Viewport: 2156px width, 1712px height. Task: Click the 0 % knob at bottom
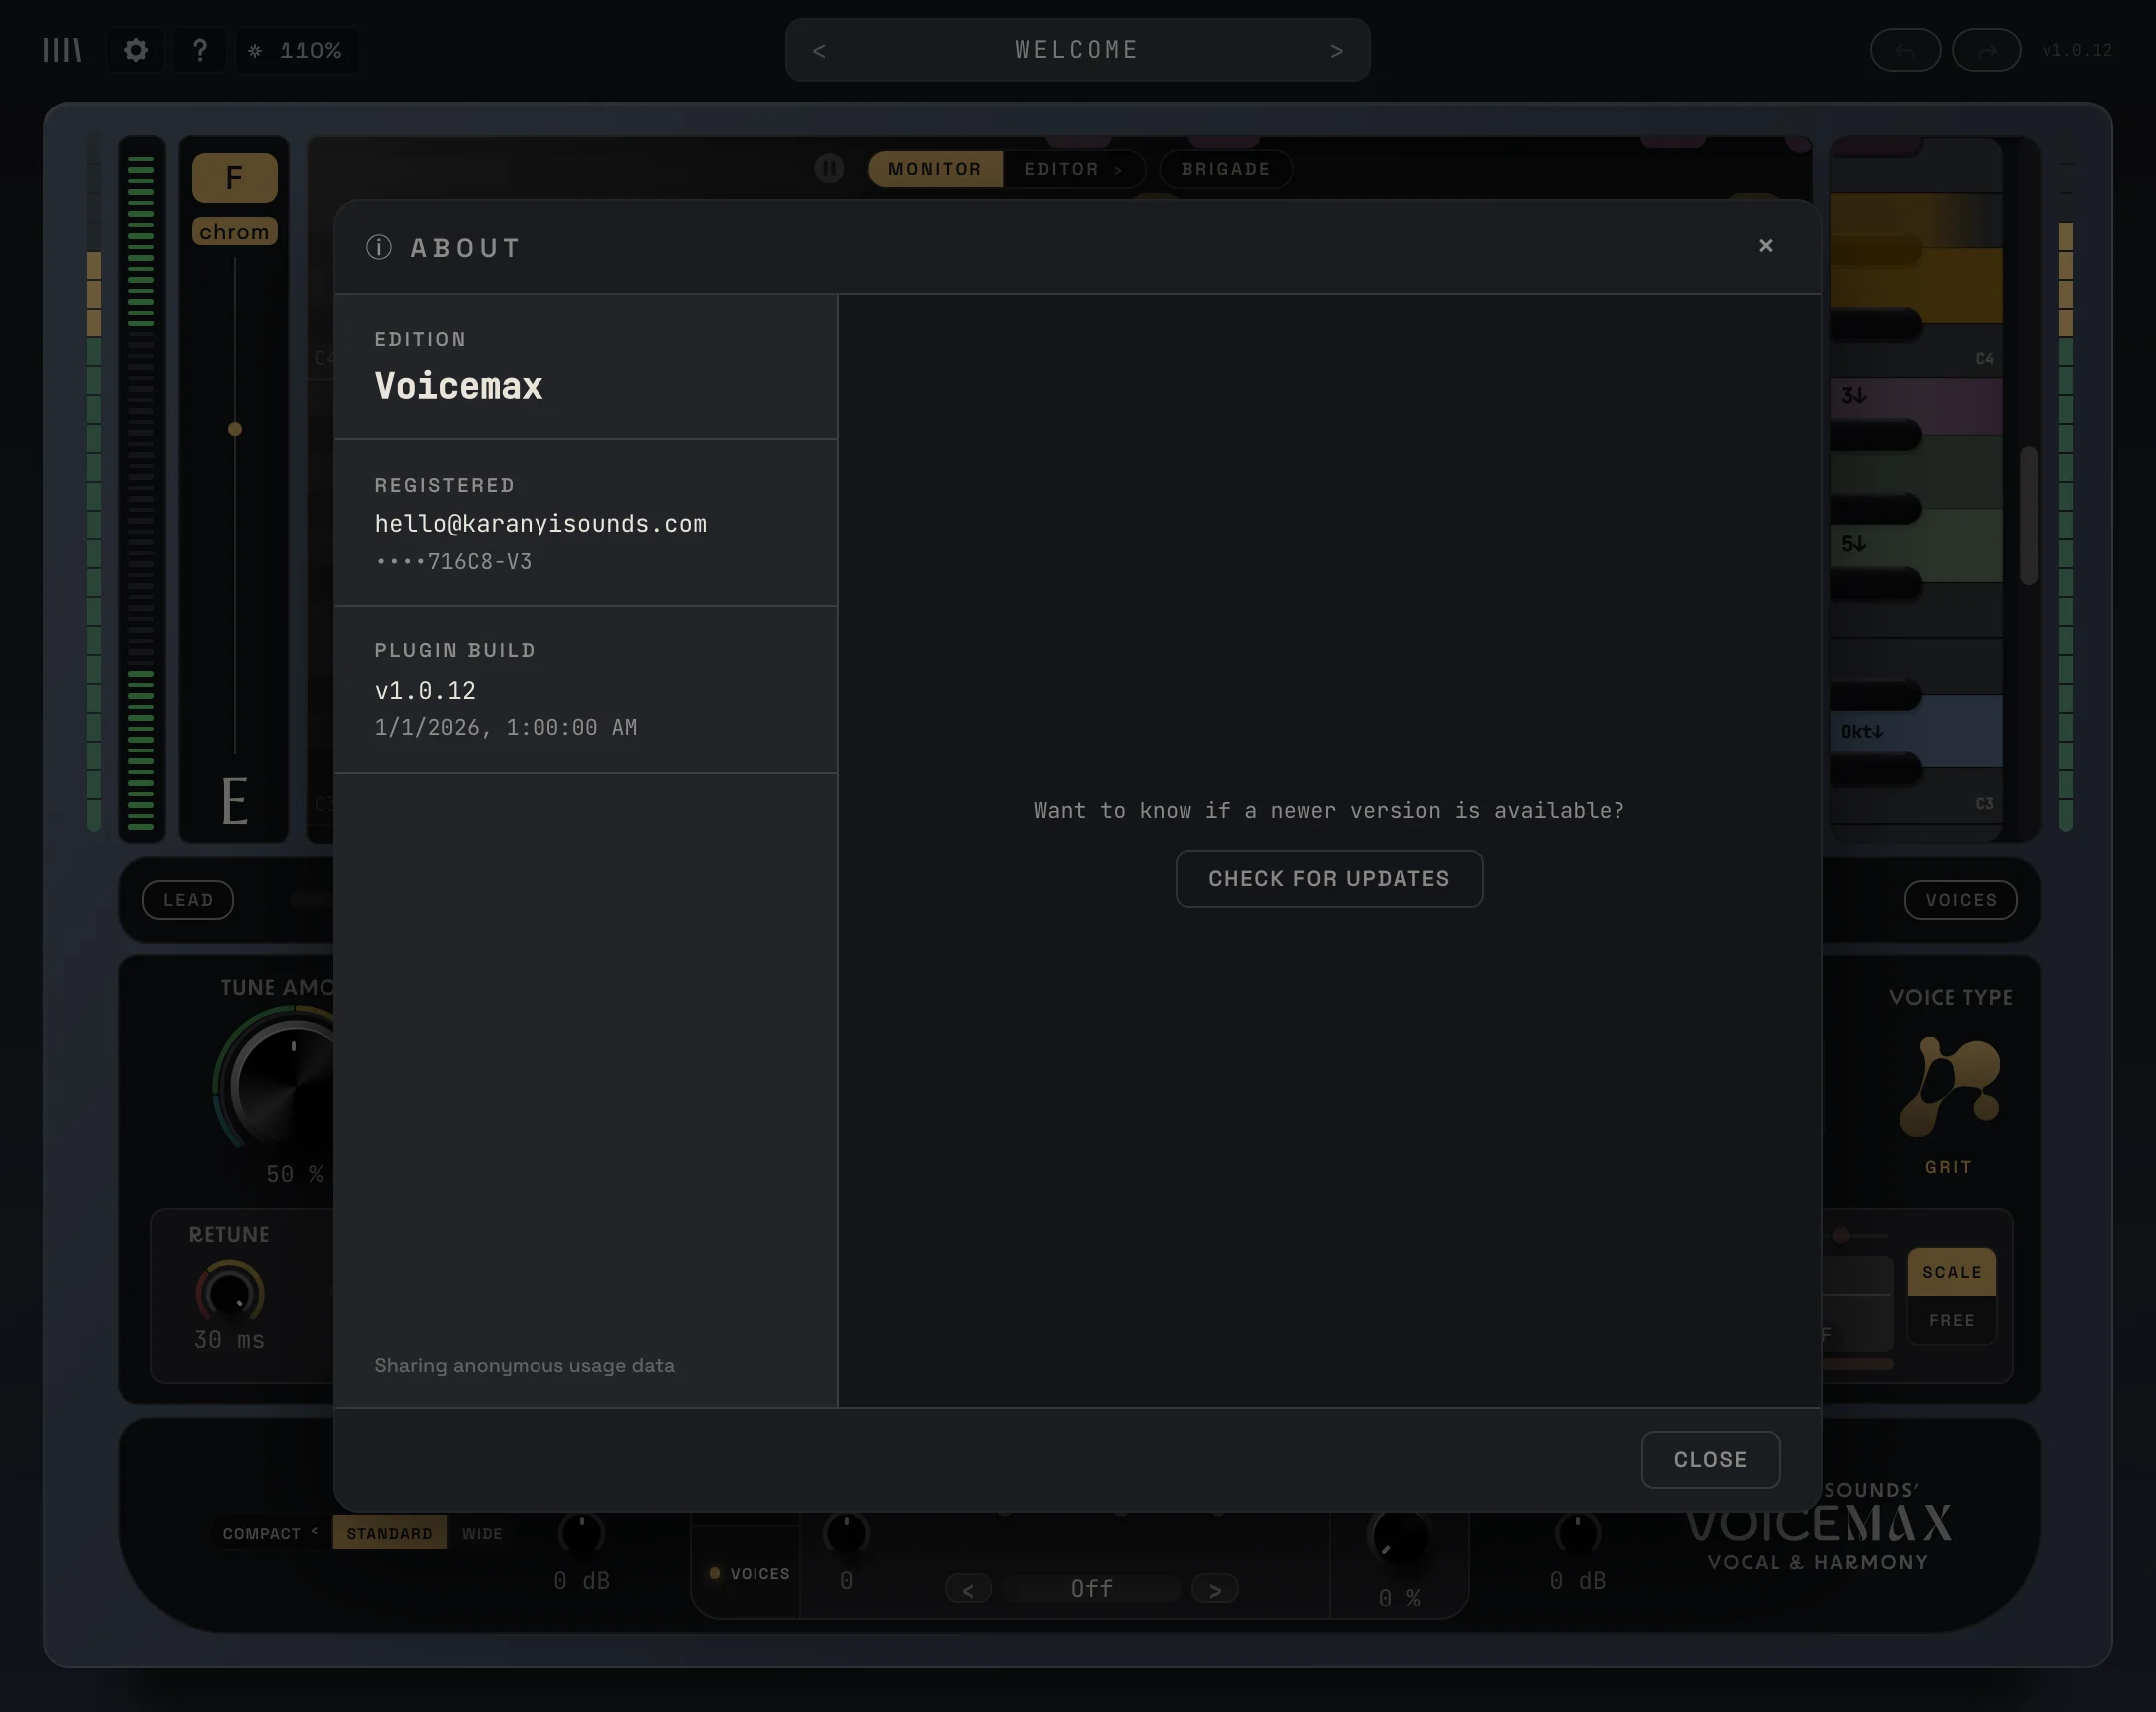(1399, 1538)
